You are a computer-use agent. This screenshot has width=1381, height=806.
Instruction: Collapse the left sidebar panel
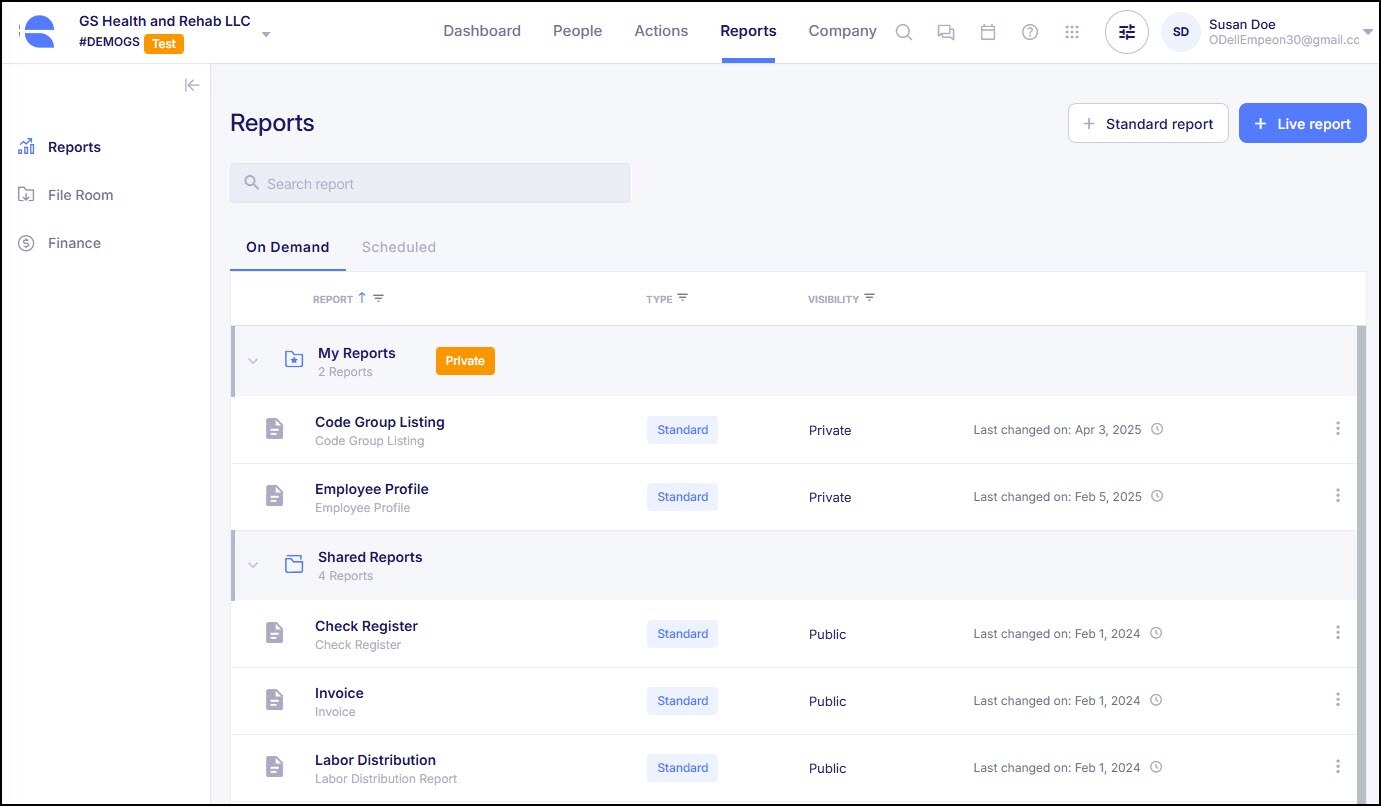[x=192, y=85]
